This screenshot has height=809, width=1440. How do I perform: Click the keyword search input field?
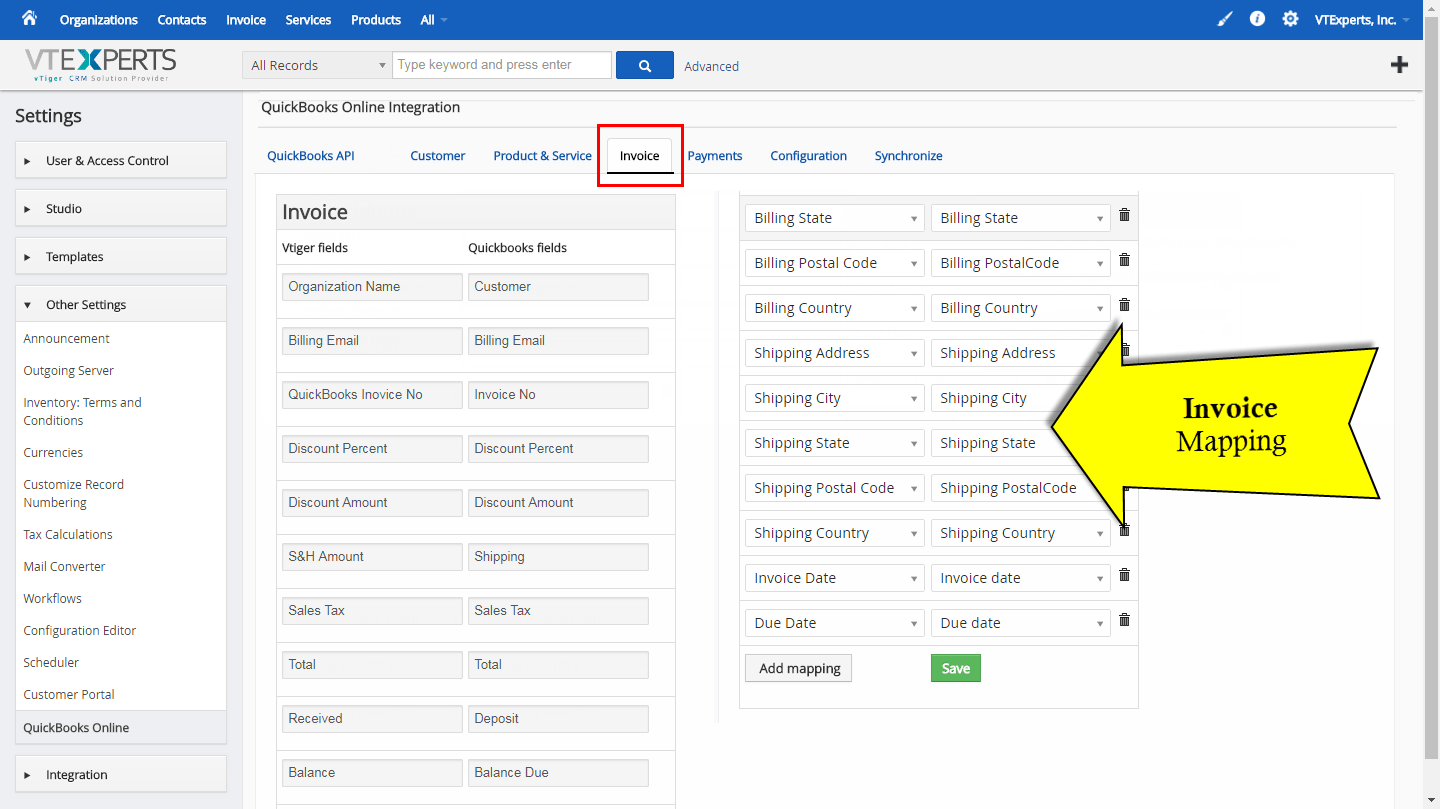point(502,64)
